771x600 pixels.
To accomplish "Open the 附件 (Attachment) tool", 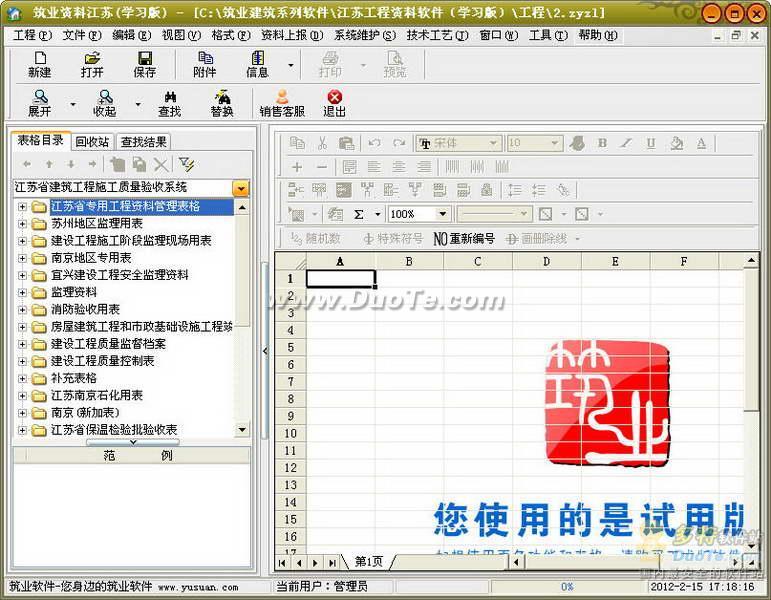I will (x=205, y=64).
